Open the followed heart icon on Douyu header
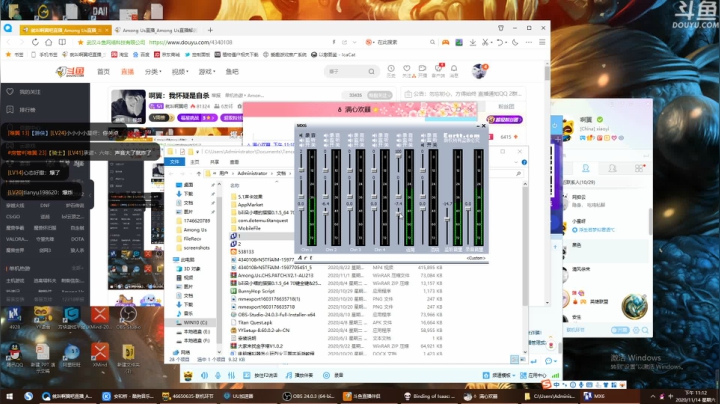Image resolution: width=720 pixels, height=404 pixels. (x=406, y=69)
